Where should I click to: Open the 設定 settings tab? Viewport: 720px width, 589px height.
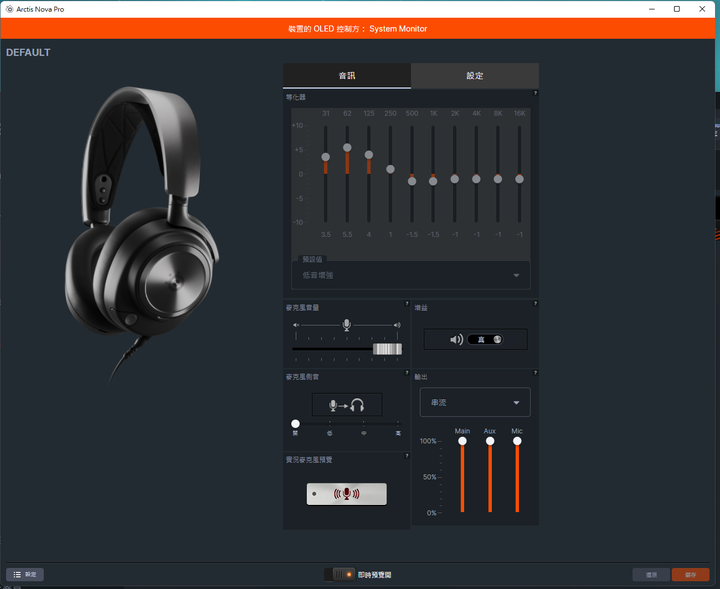click(475, 76)
